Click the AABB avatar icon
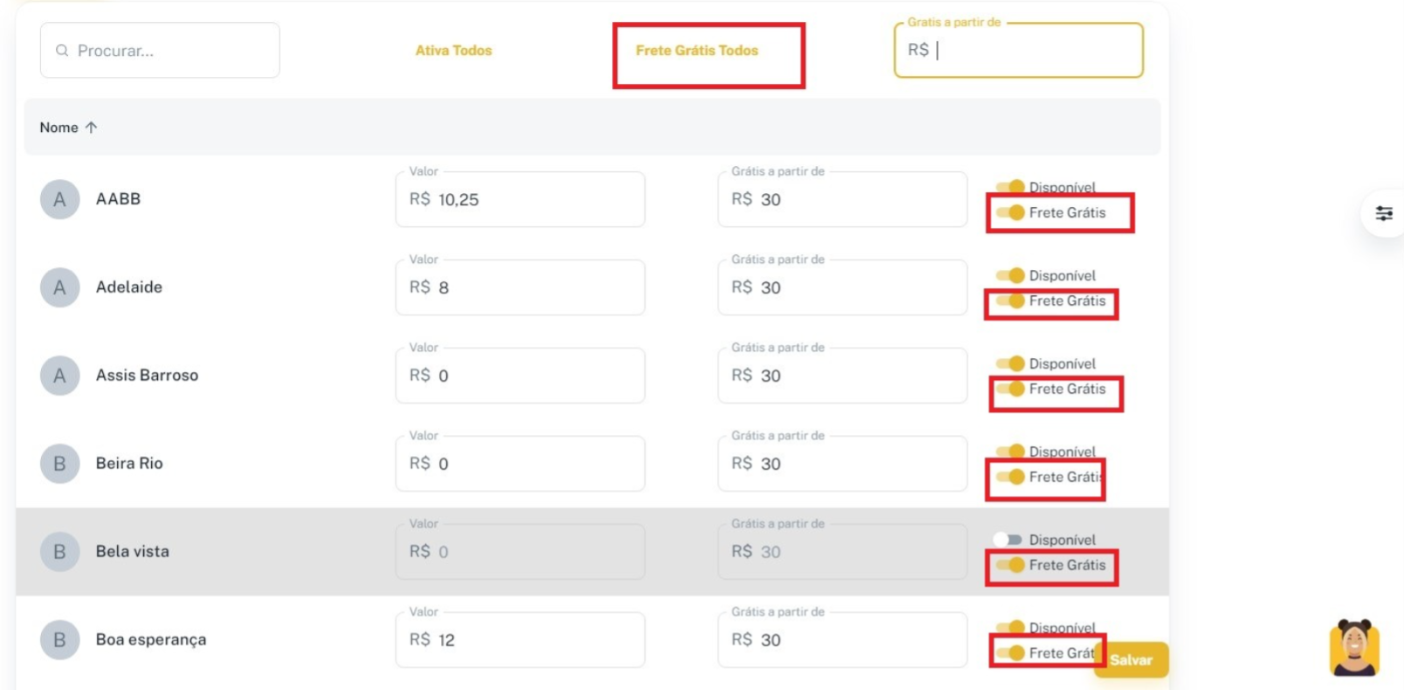The width and height of the screenshot is (1404, 690). tap(60, 199)
